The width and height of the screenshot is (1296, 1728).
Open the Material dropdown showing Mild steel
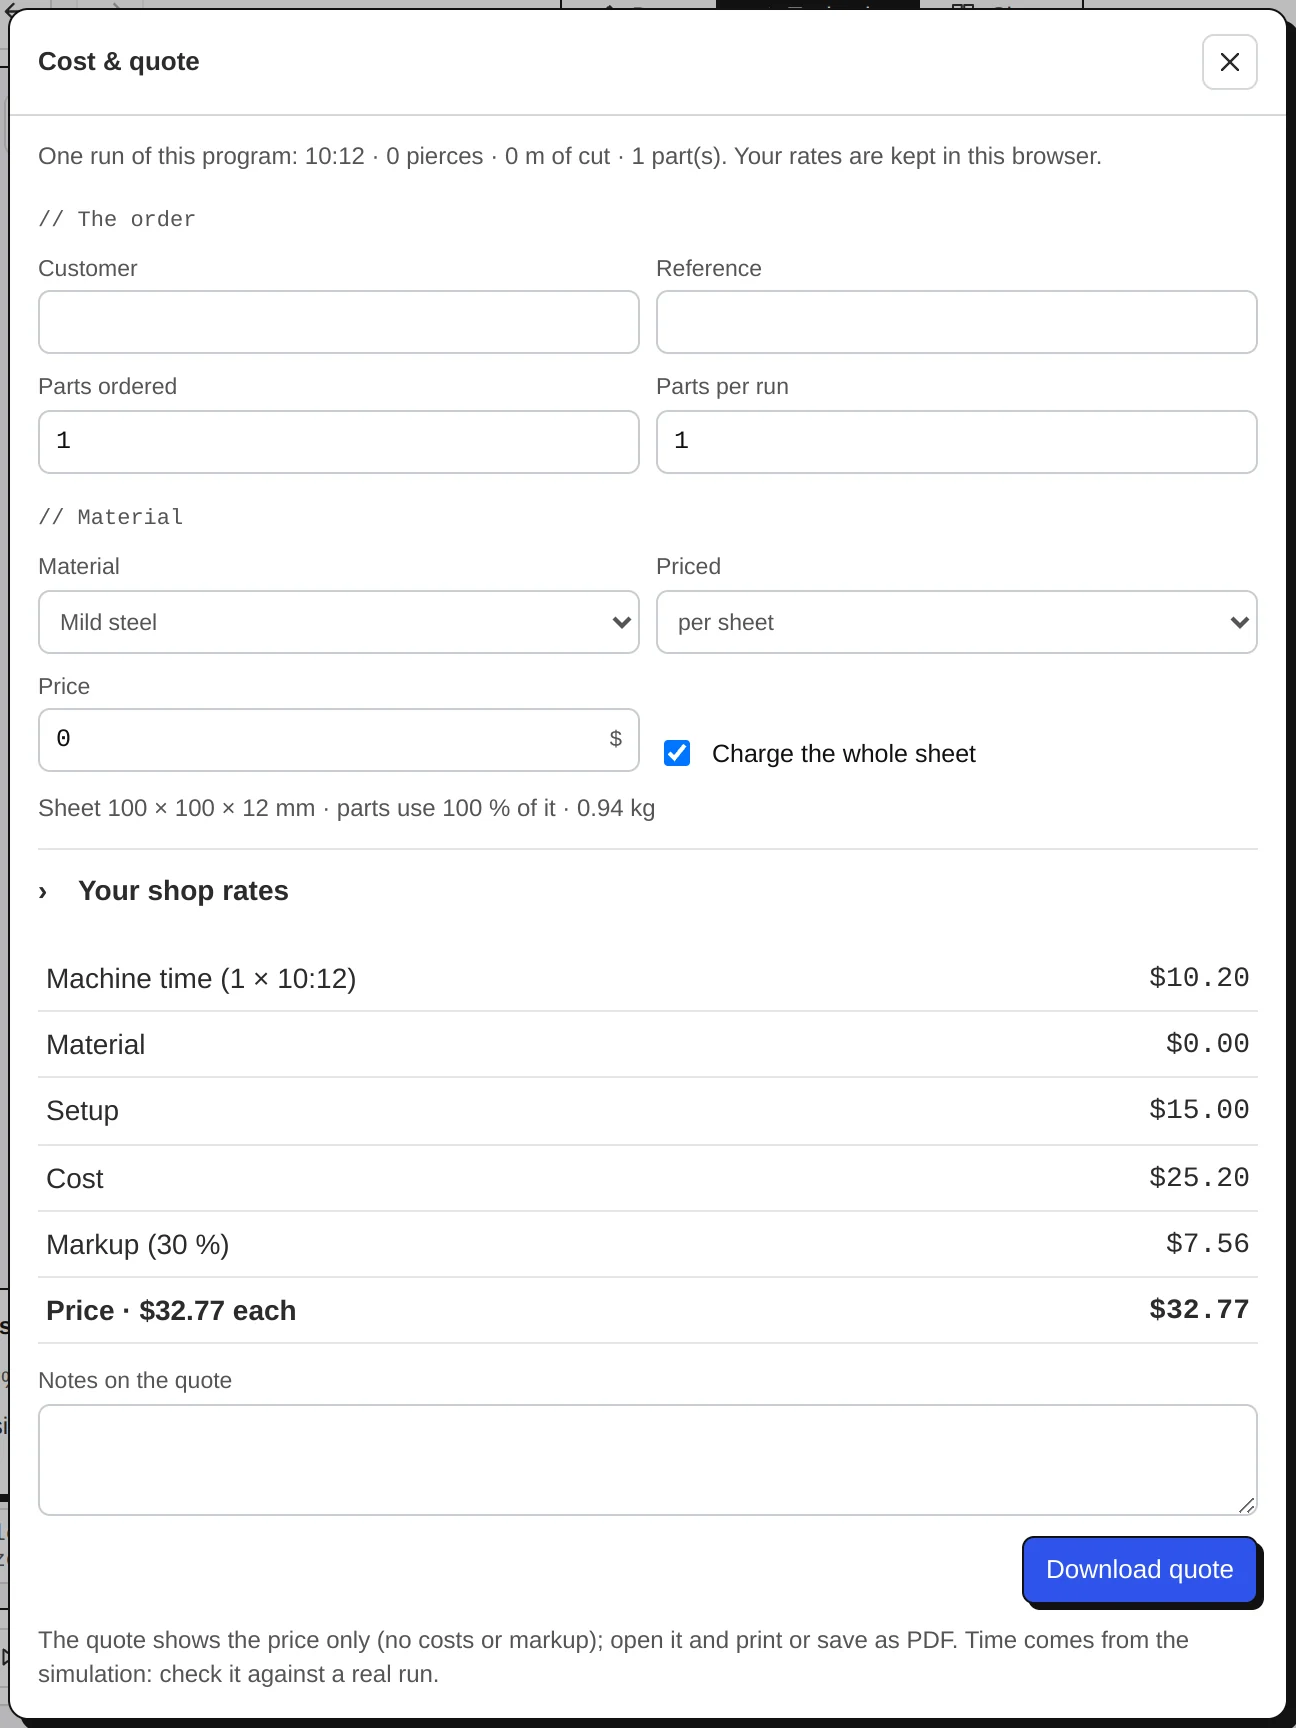click(339, 622)
